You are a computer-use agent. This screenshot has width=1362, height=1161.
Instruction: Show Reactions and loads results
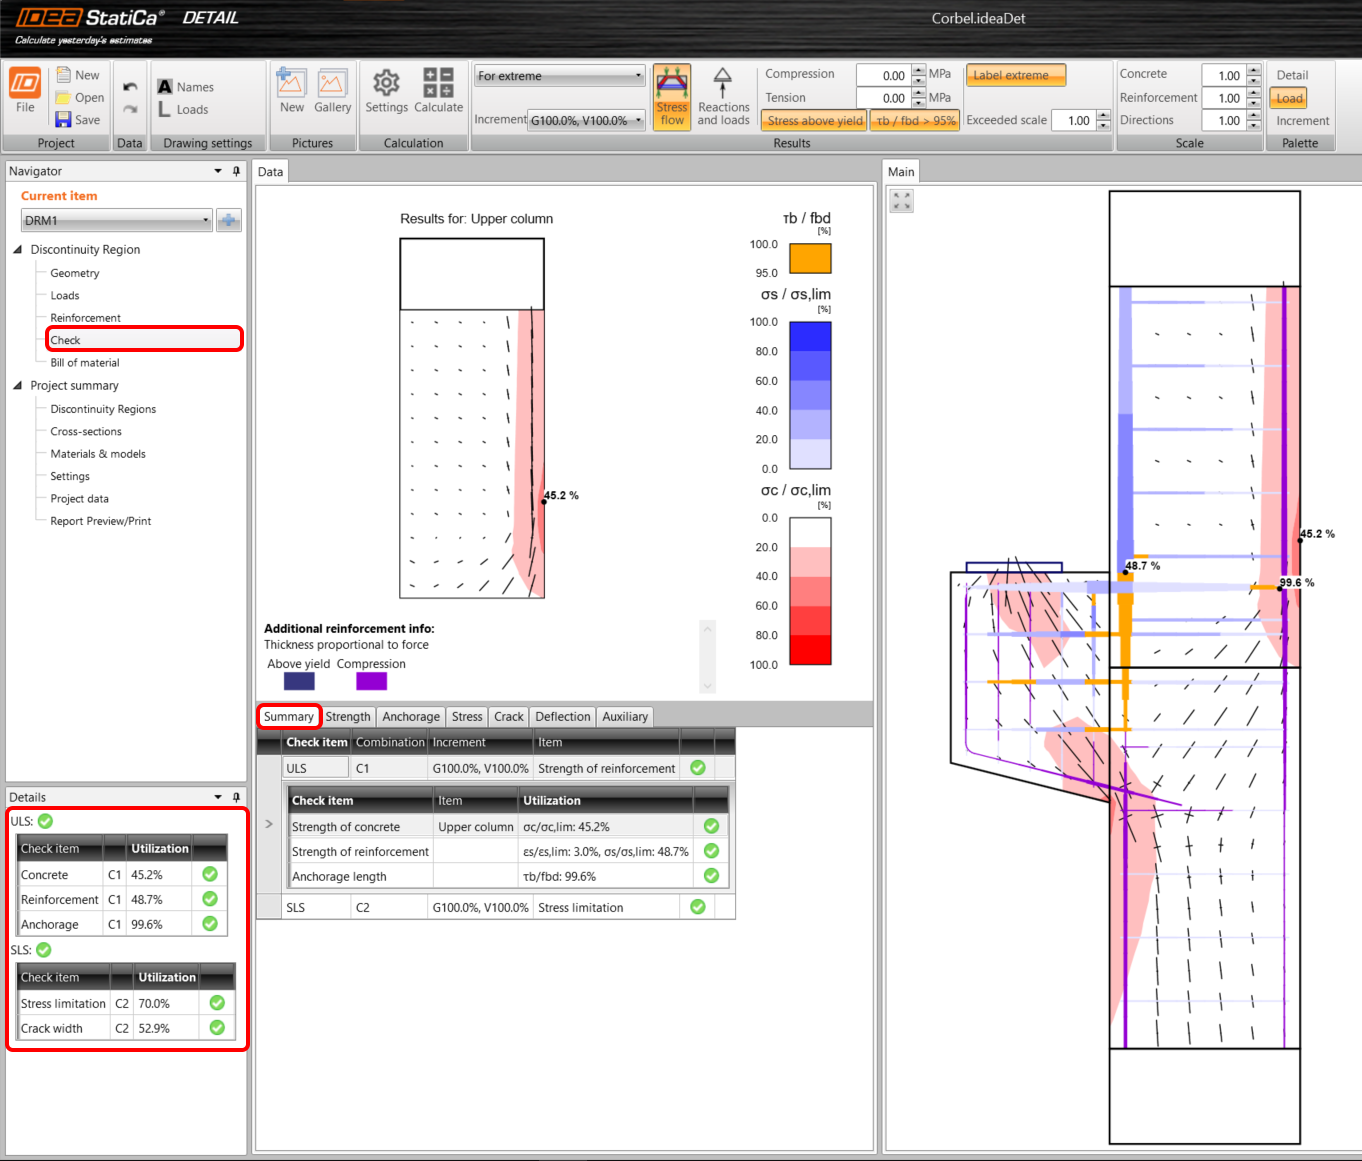723,95
